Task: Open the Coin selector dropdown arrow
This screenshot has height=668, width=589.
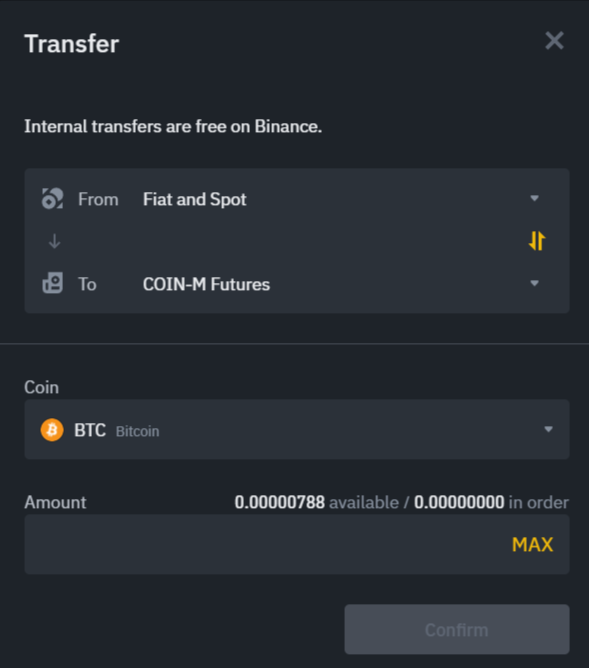Action: click(x=549, y=429)
